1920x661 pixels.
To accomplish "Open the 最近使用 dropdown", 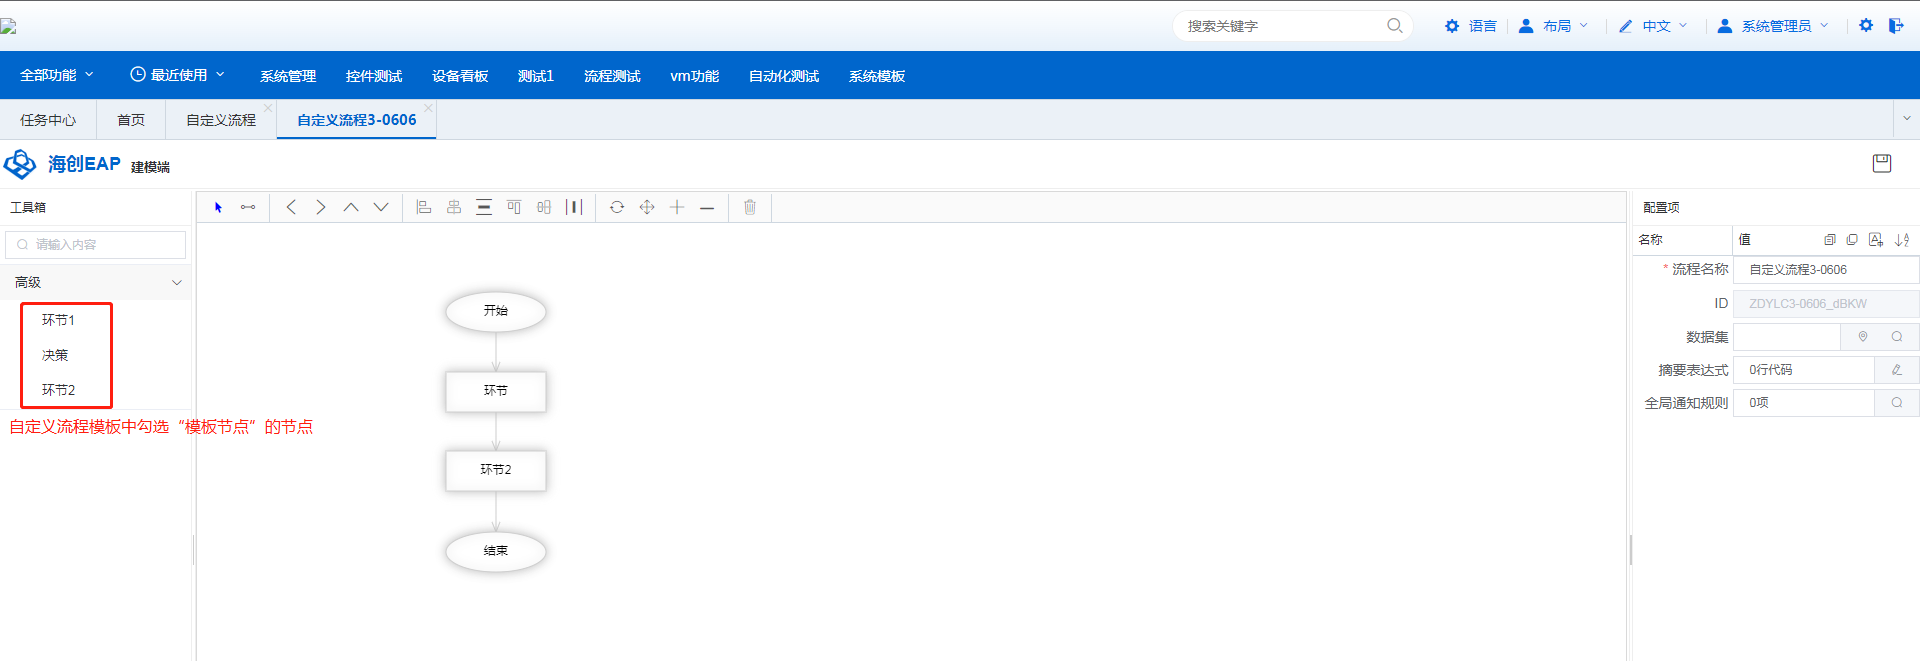I will (178, 75).
